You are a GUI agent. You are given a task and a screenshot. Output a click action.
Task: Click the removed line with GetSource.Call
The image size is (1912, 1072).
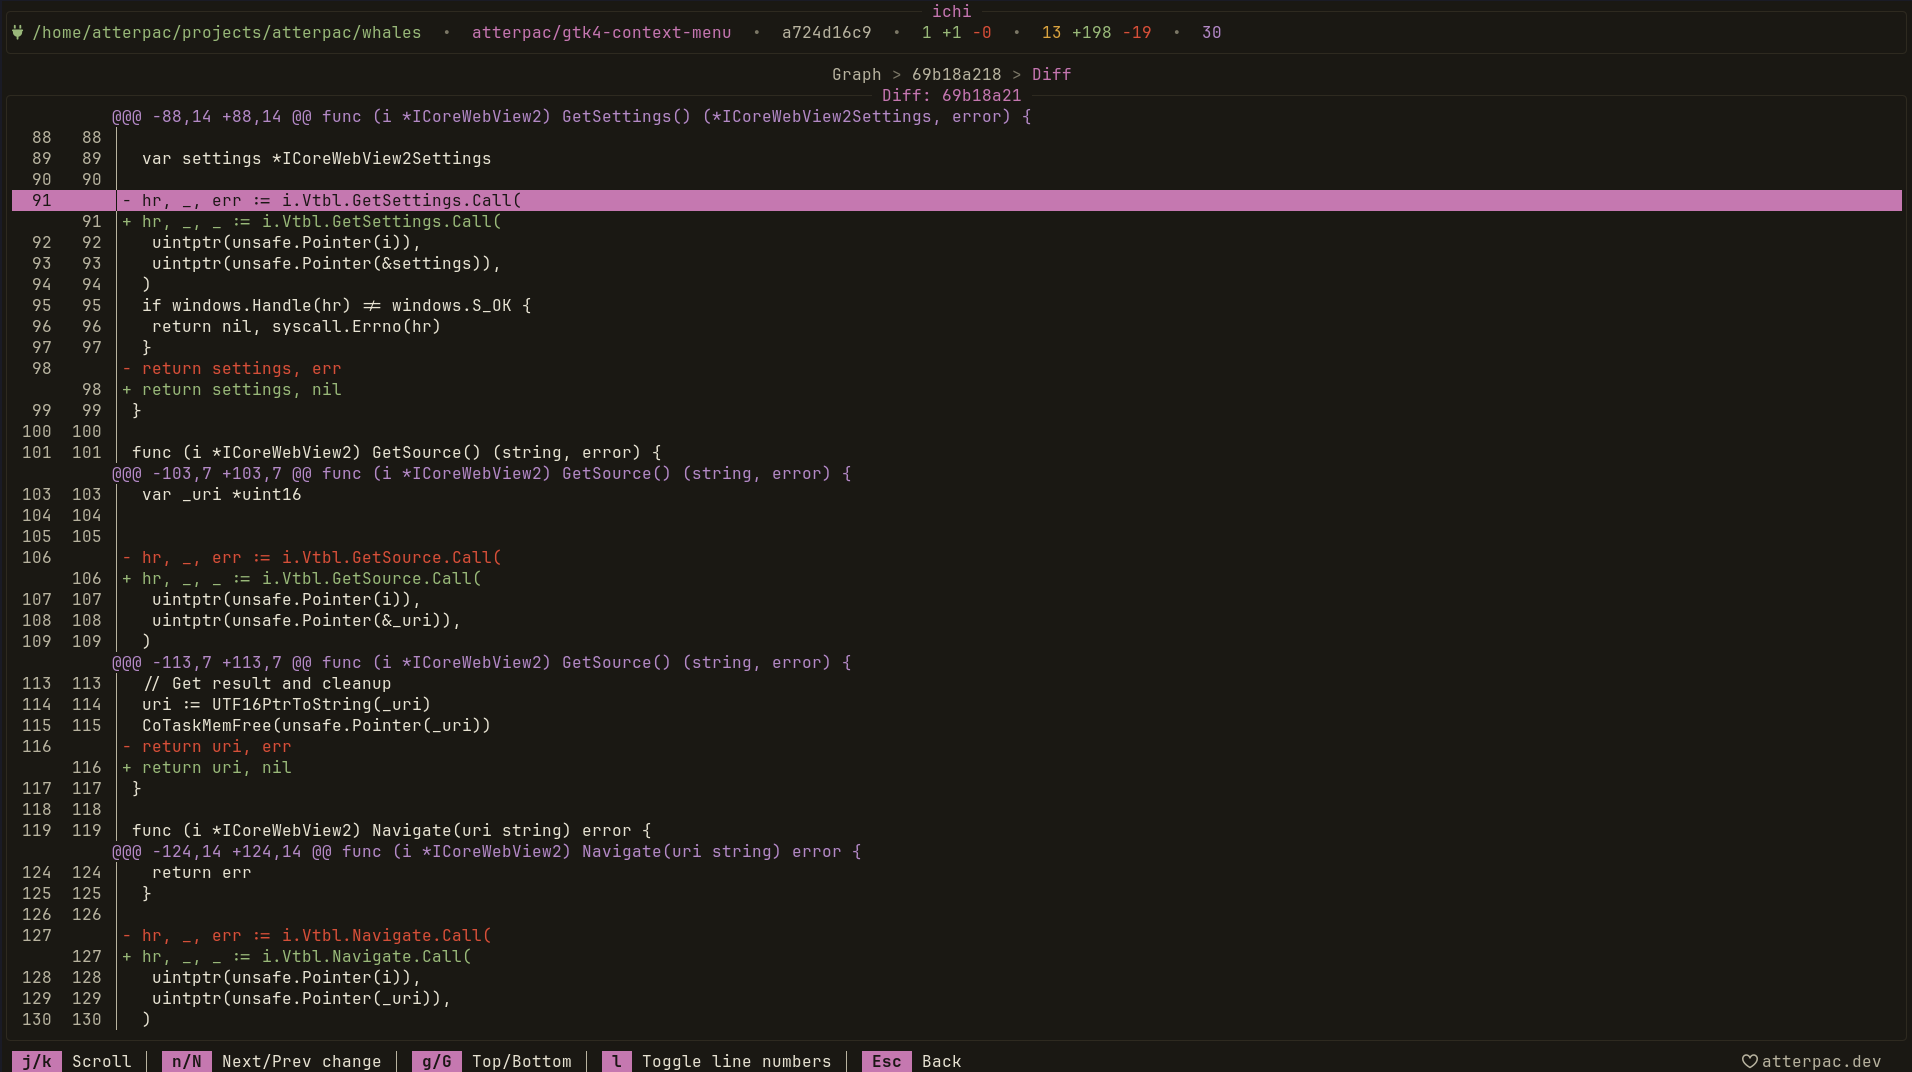(312, 557)
